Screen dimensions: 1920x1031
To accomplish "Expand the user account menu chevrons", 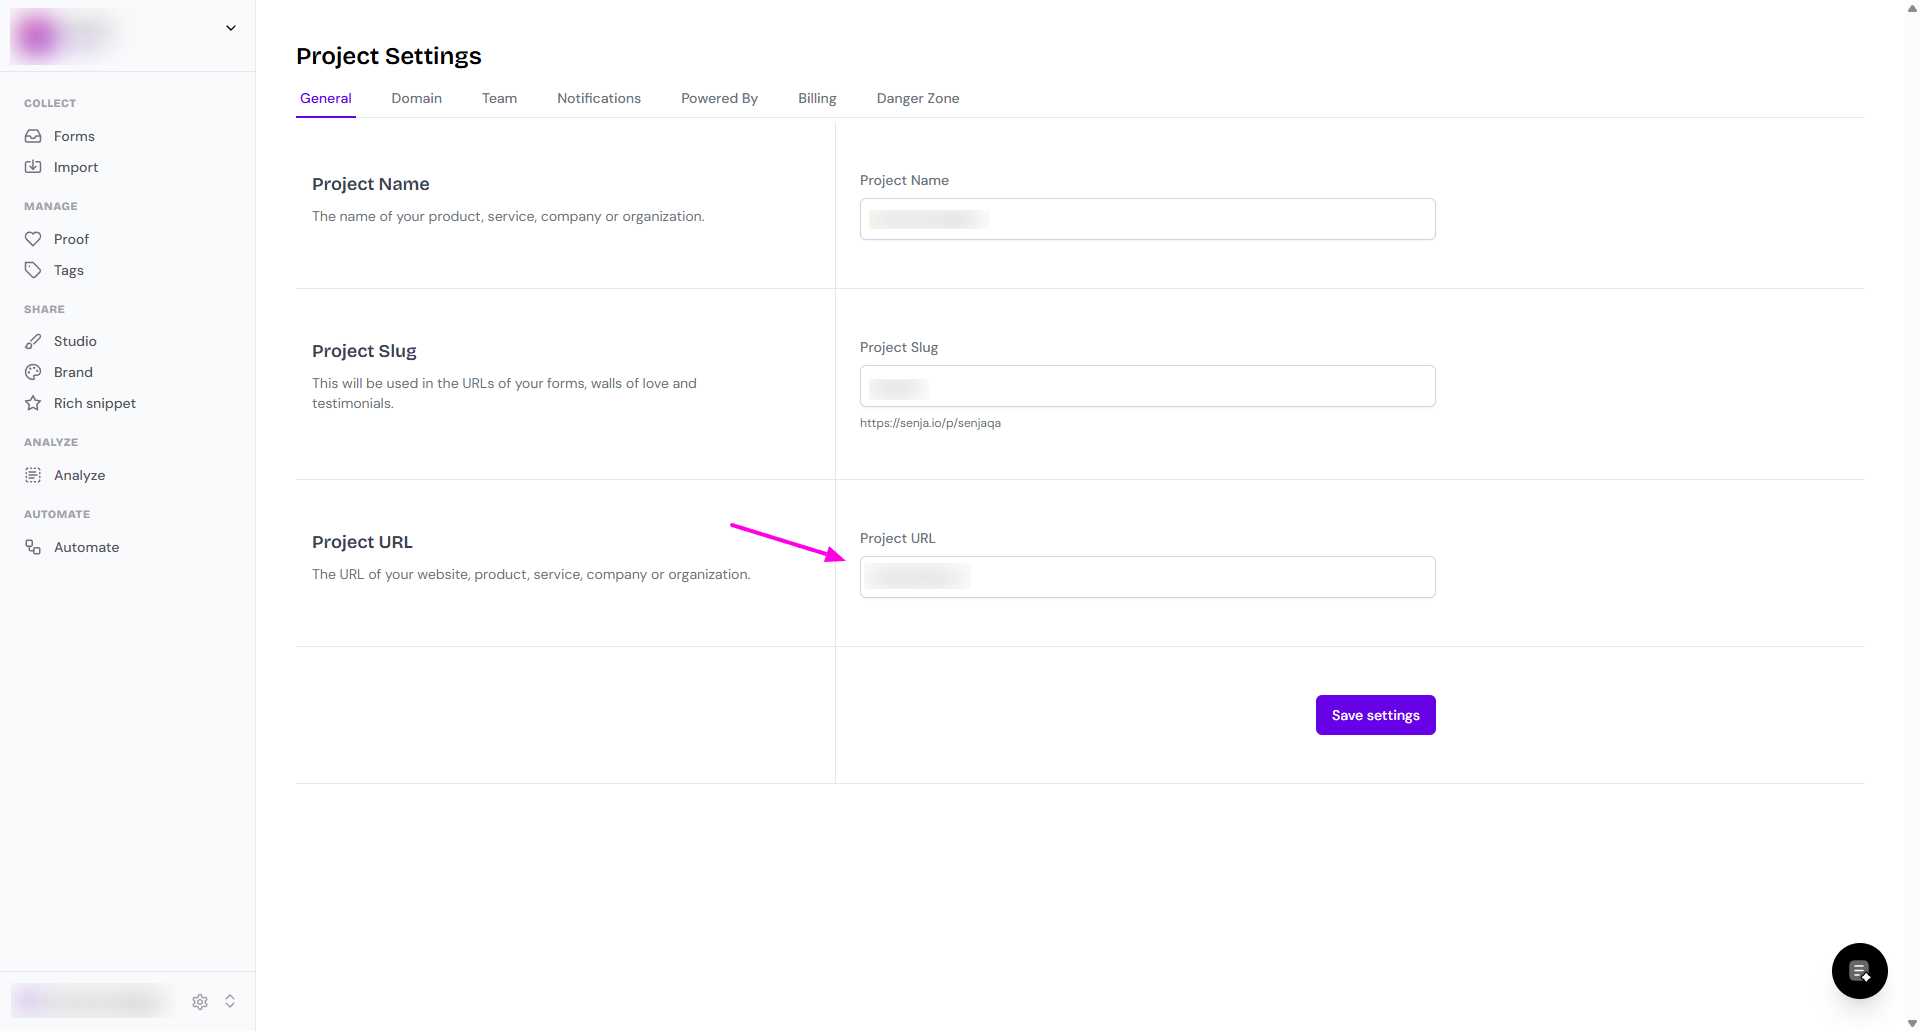I will pyautogui.click(x=230, y=1001).
